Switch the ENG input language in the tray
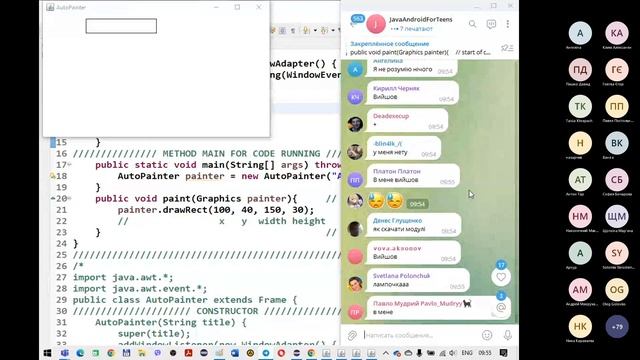 click(467, 353)
